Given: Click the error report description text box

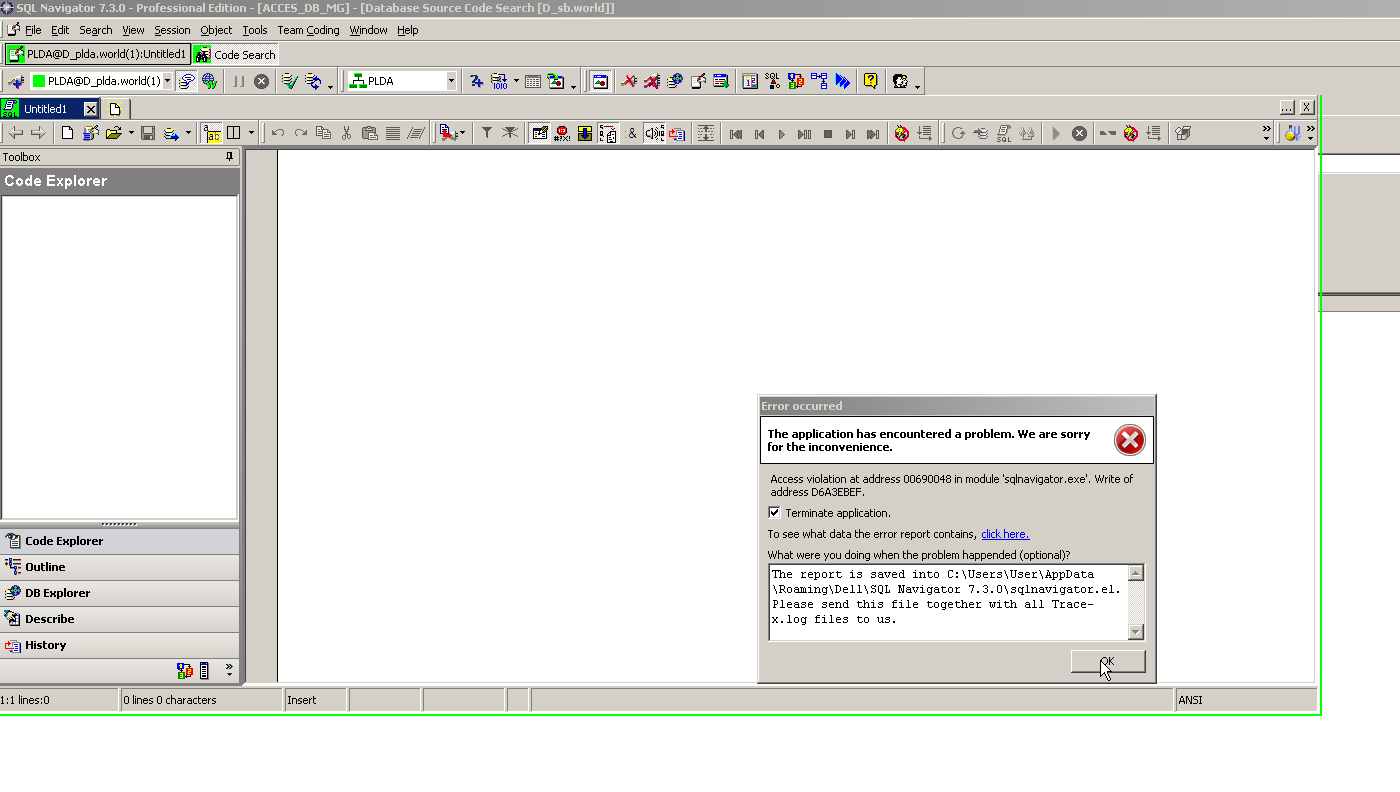Looking at the screenshot, I should tap(948, 602).
